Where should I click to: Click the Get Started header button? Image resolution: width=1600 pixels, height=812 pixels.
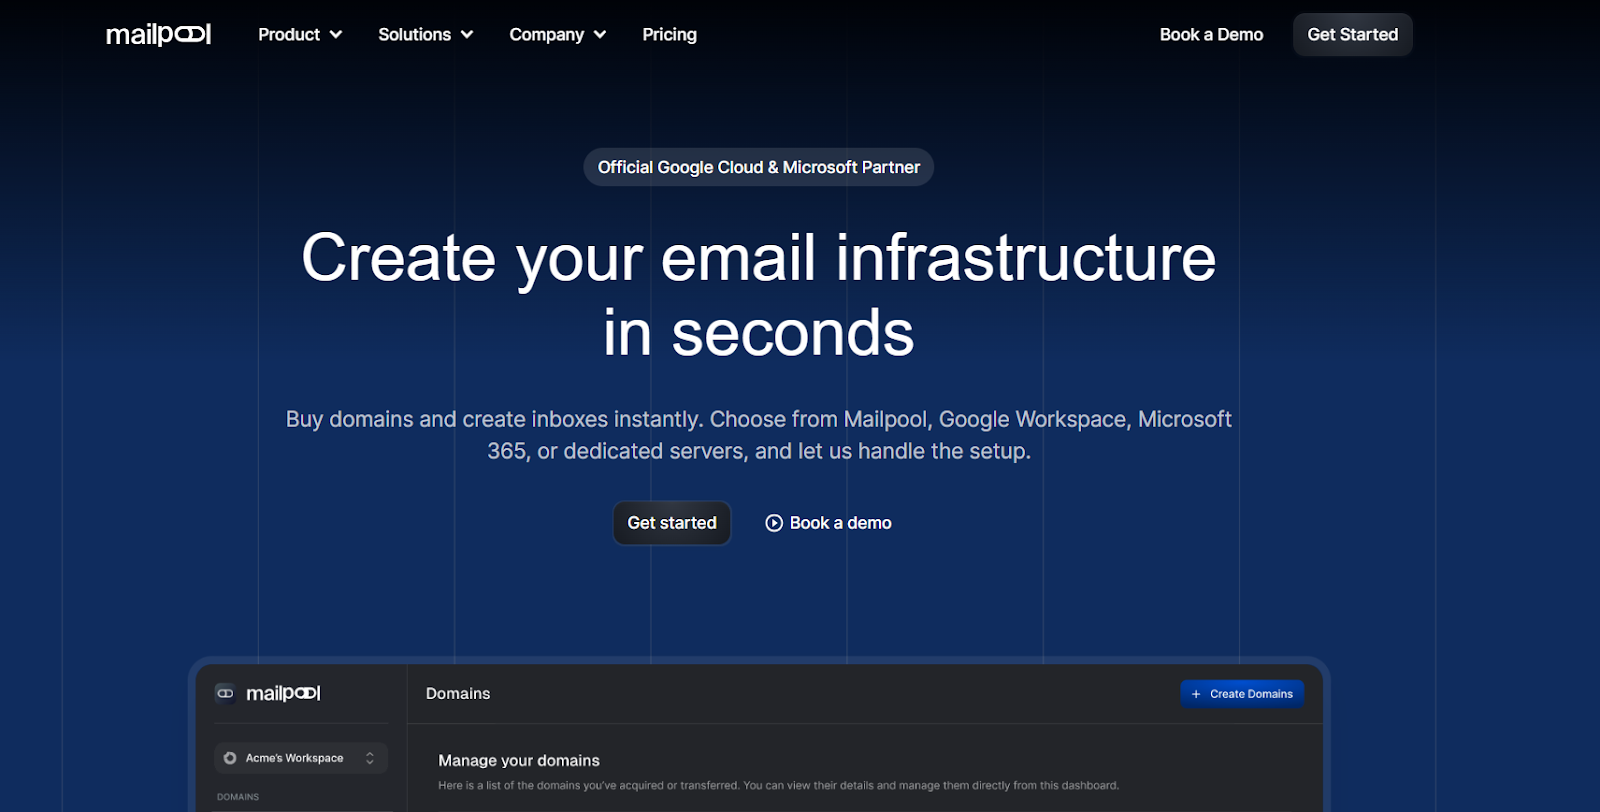click(x=1352, y=34)
